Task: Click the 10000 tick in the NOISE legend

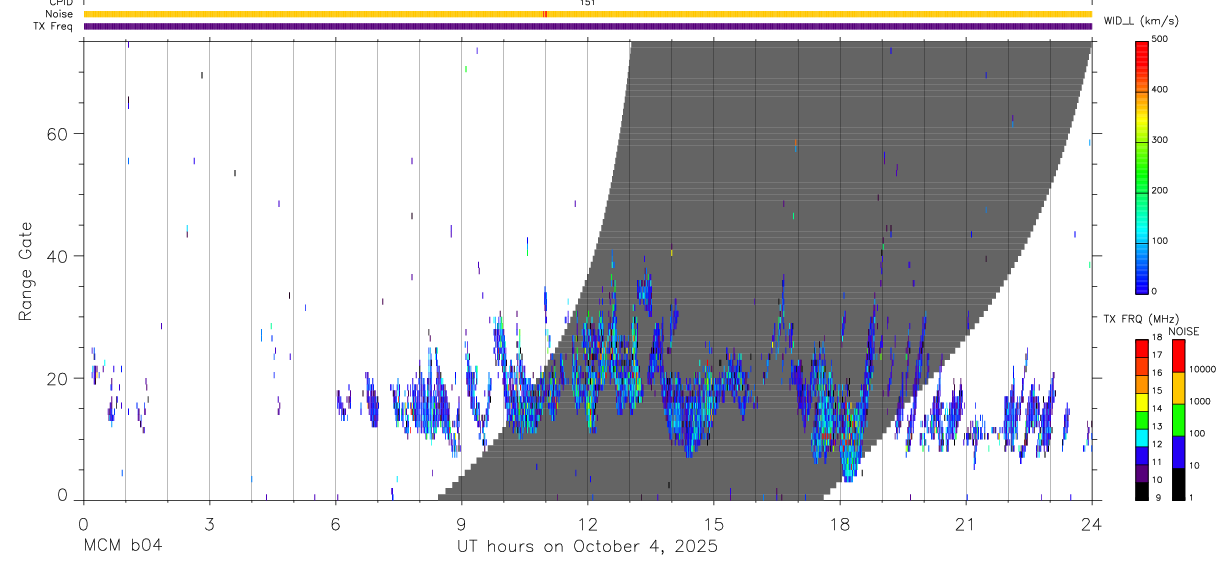Action: point(1202,369)
